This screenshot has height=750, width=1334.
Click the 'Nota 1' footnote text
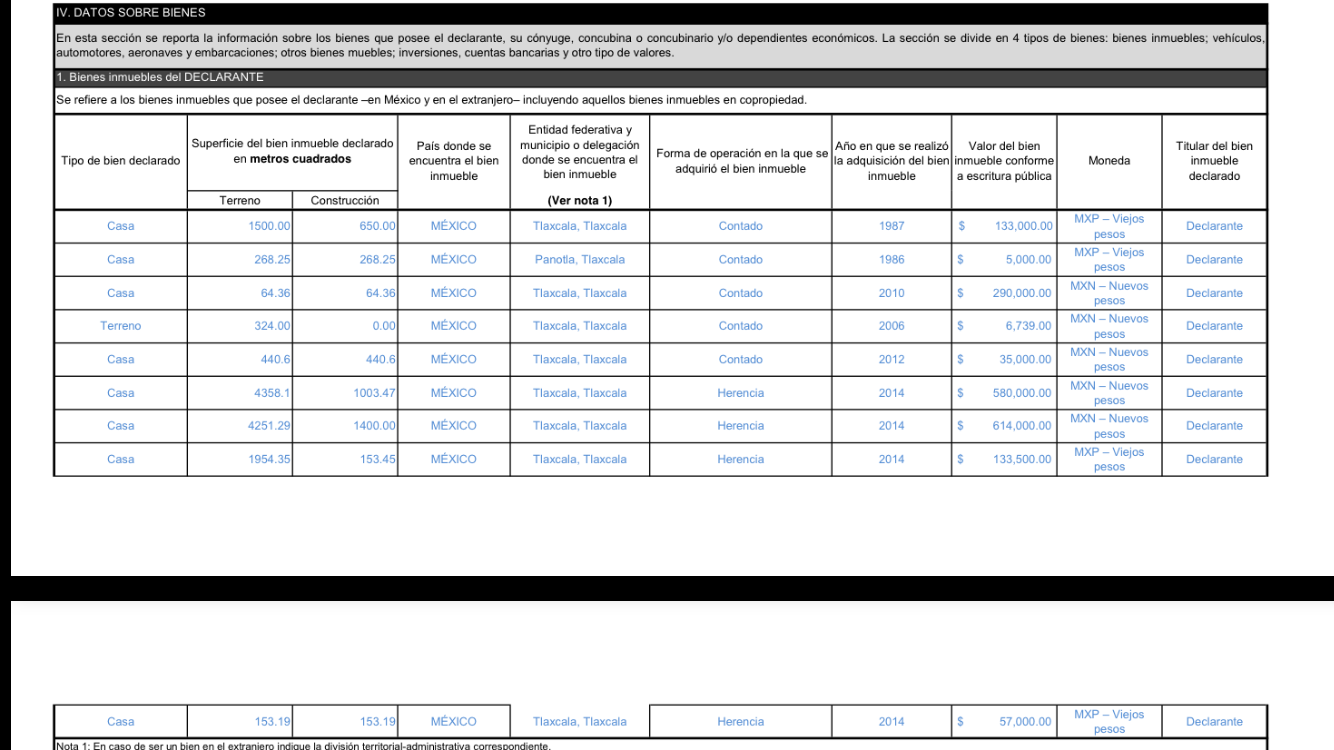(301, 746)
